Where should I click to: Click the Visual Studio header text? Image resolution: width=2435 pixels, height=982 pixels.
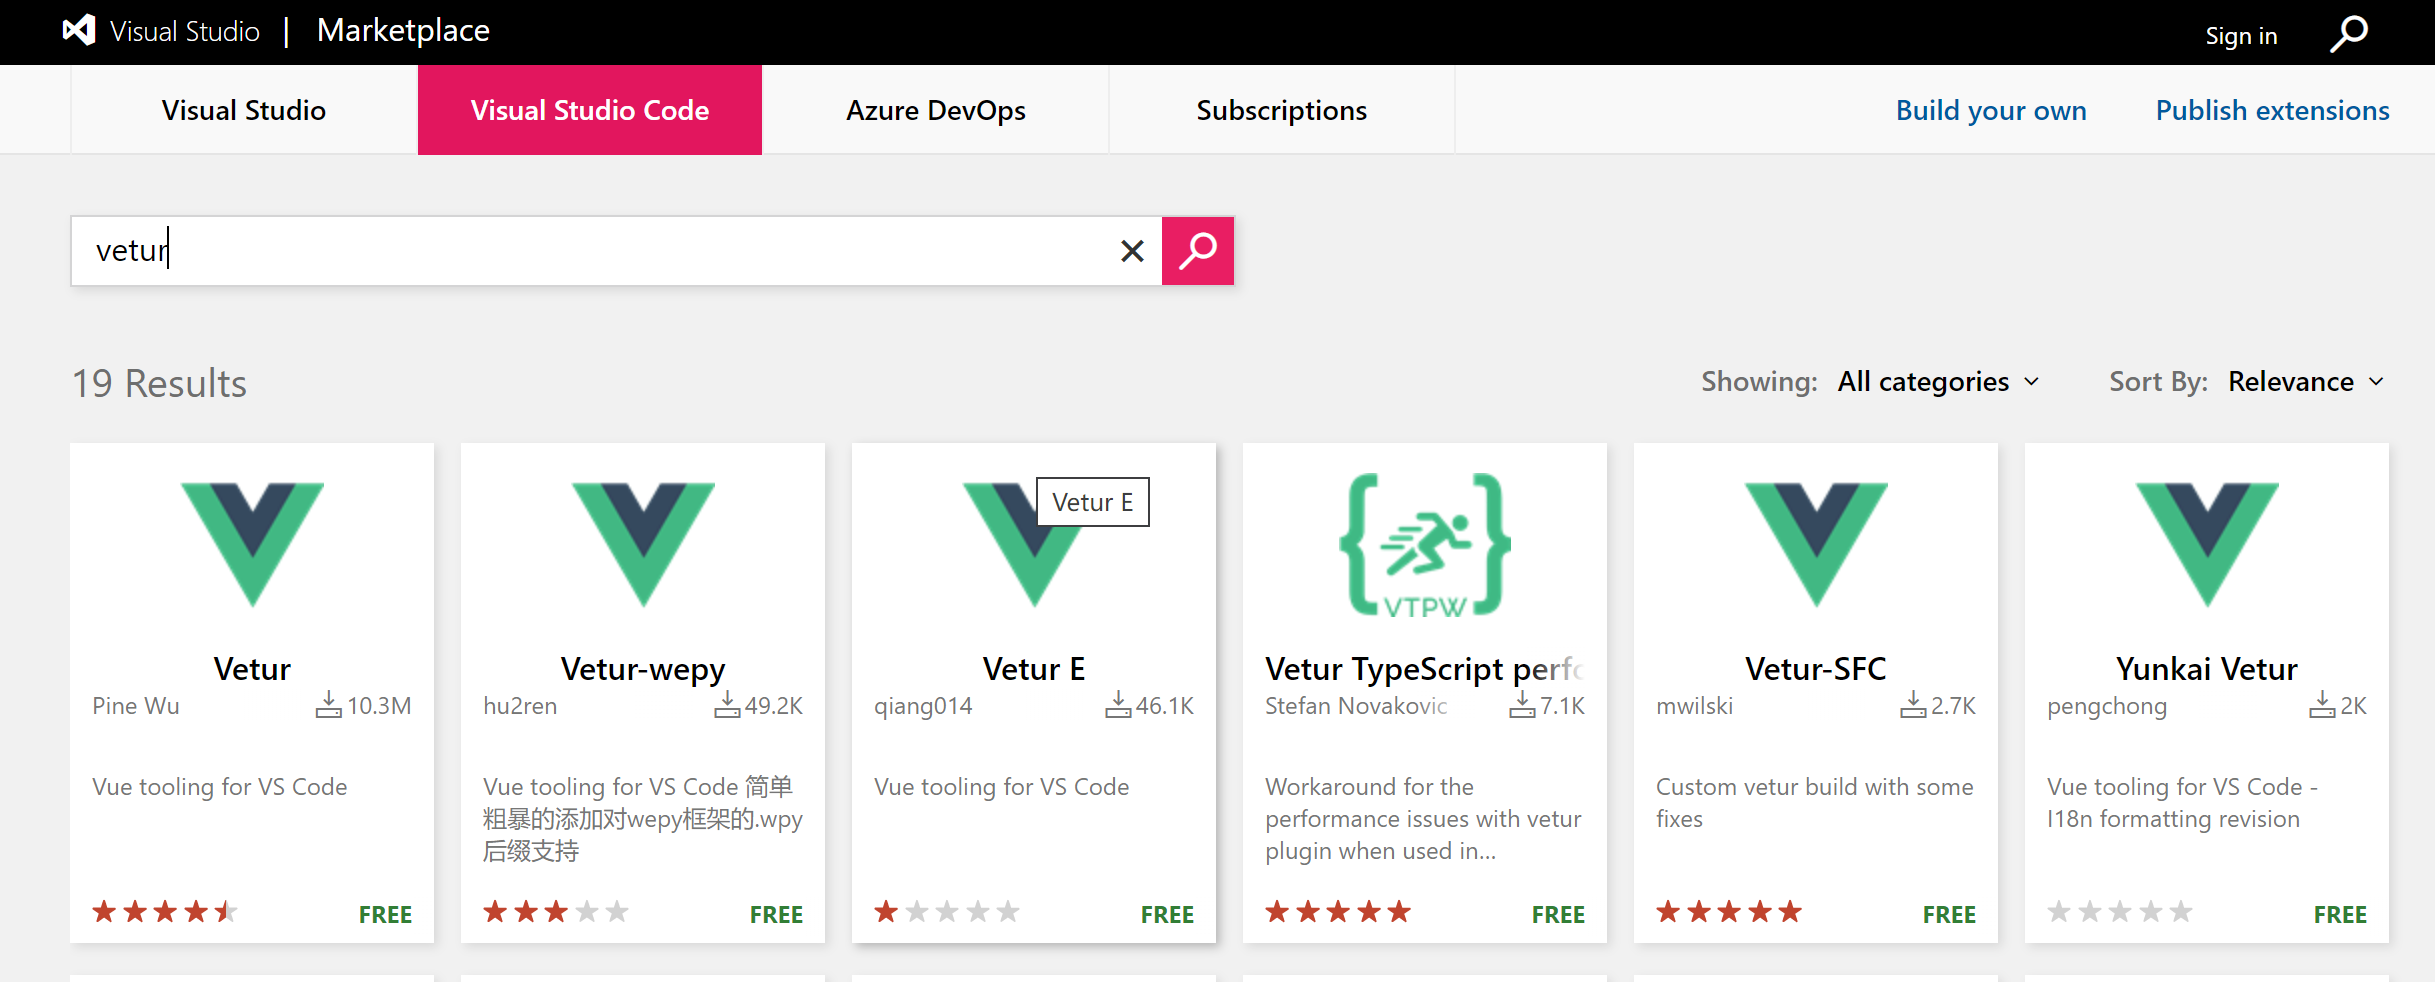[185, 31]
